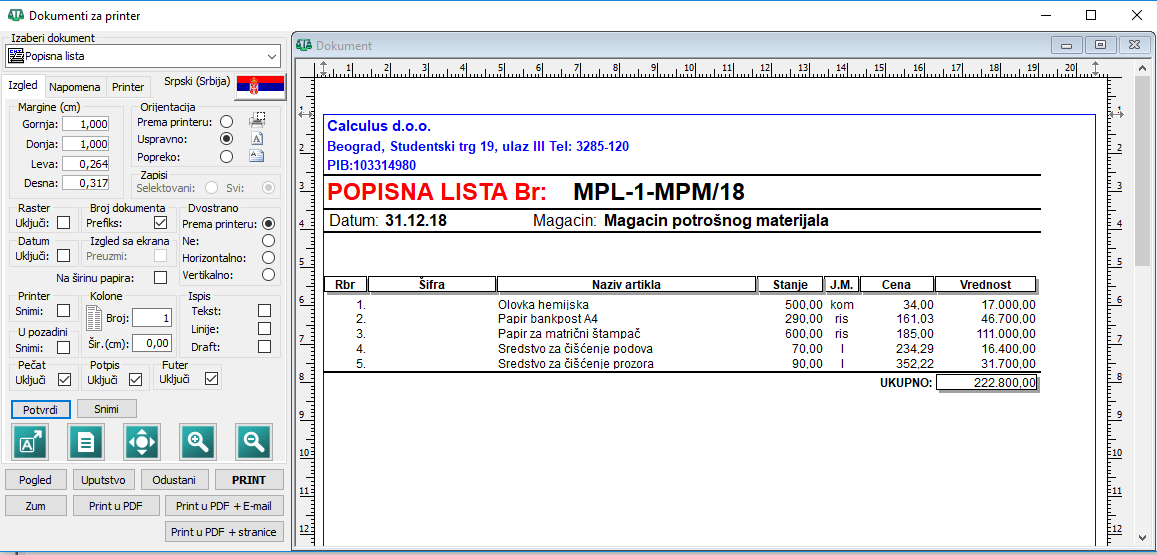Click the Zum button

pos(35,506)
